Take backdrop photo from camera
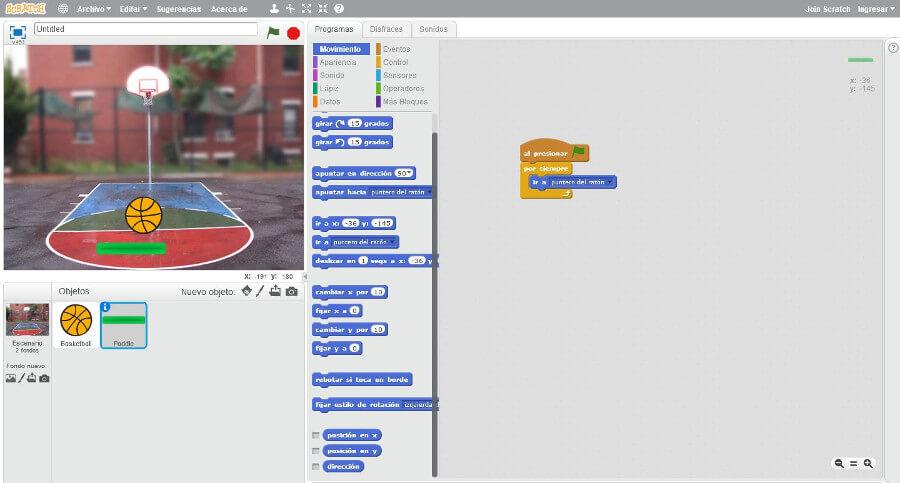Viewport: 900px width, 483px height. point(44,378)
